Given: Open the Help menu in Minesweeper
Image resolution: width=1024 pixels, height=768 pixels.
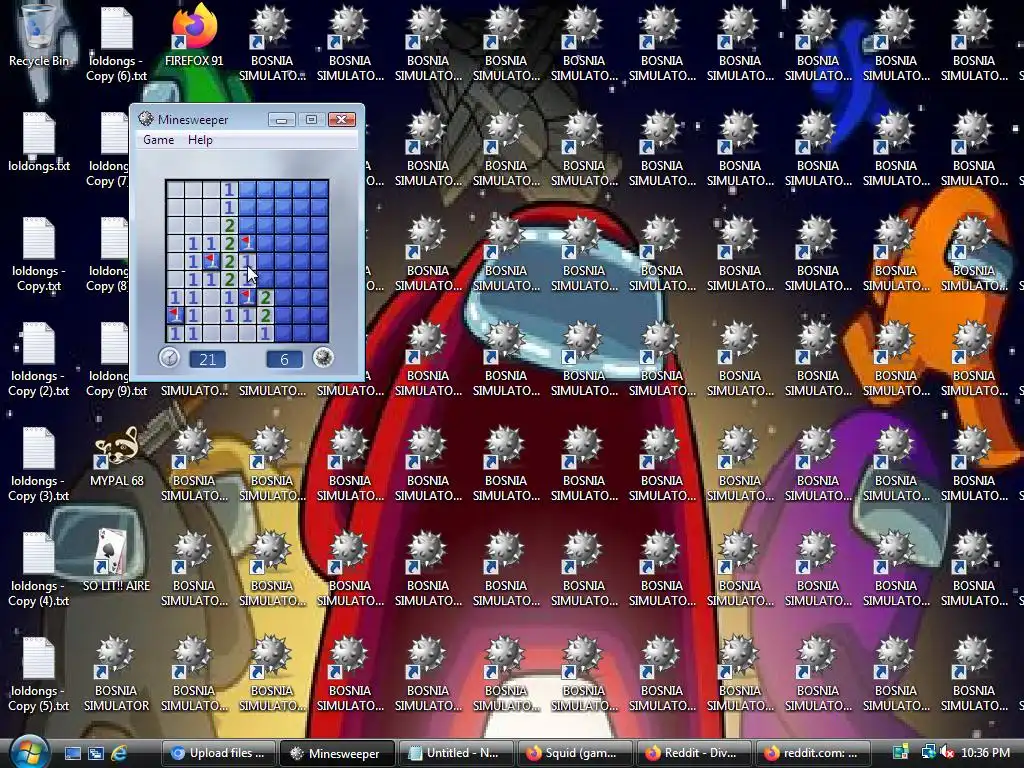Looking at the screenshot, I should tap(200, 140).
